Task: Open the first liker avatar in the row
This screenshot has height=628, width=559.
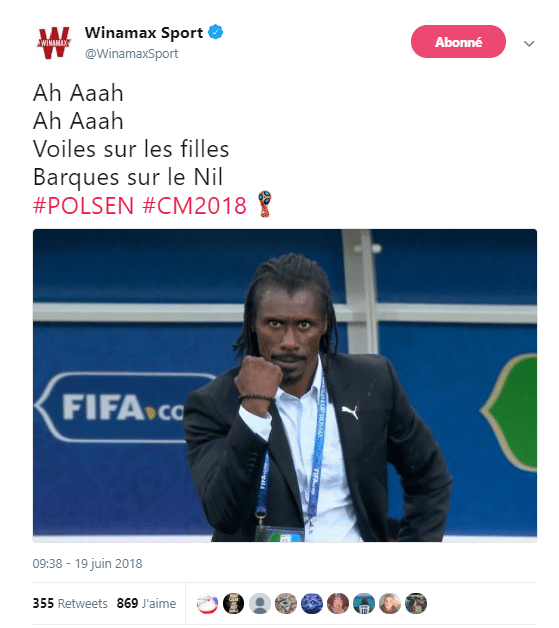Action: [207, 604]
